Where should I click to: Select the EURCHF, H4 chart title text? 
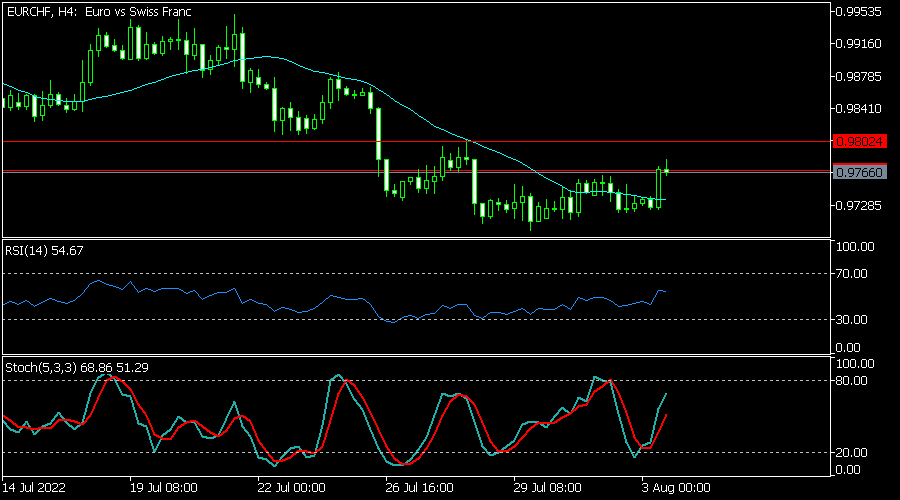point(99,11)
